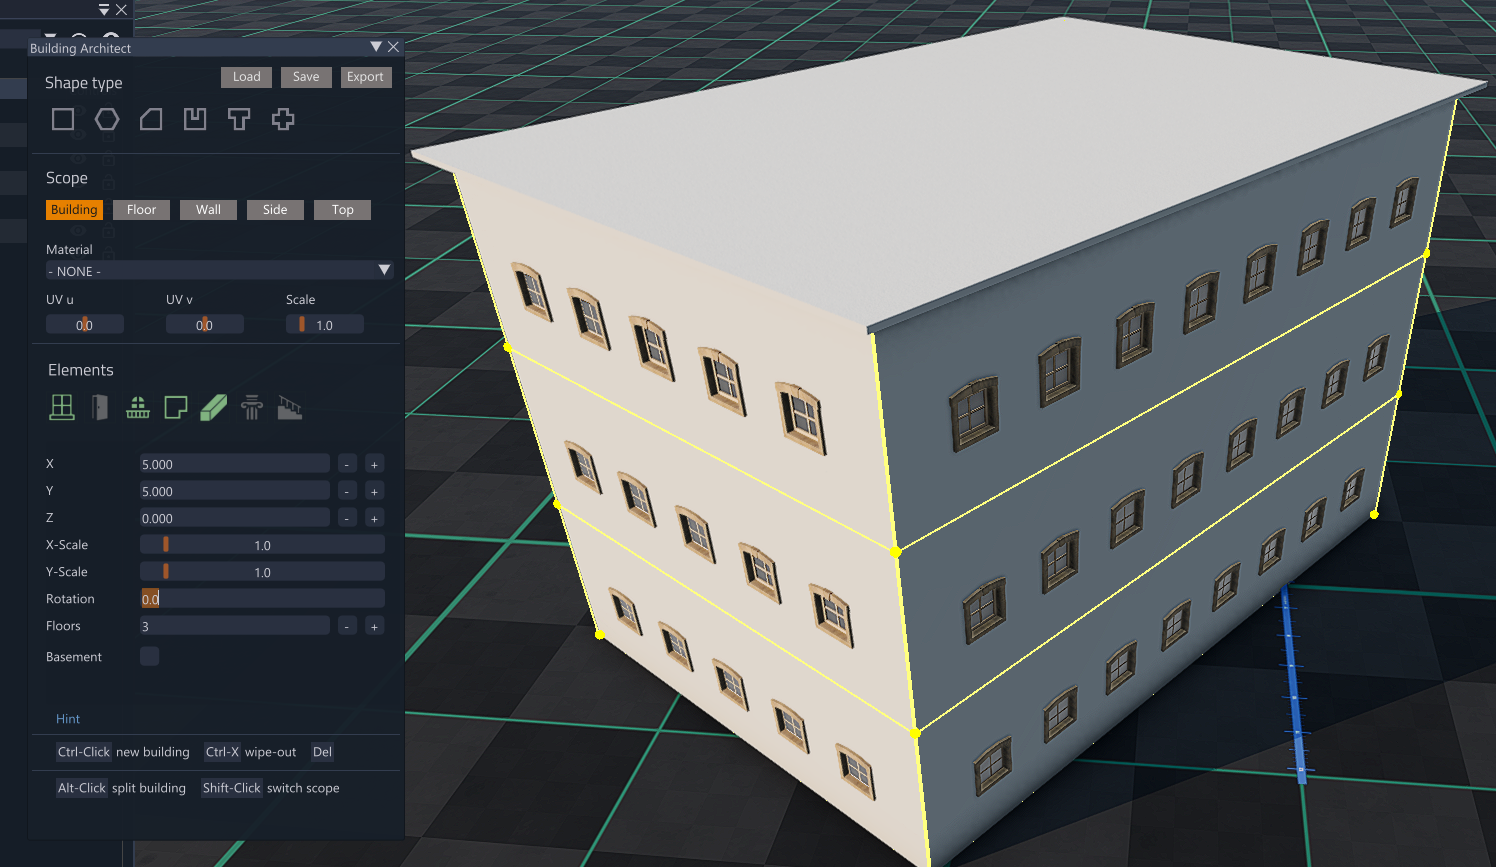Click the Rotation slider

click(262, 599)
